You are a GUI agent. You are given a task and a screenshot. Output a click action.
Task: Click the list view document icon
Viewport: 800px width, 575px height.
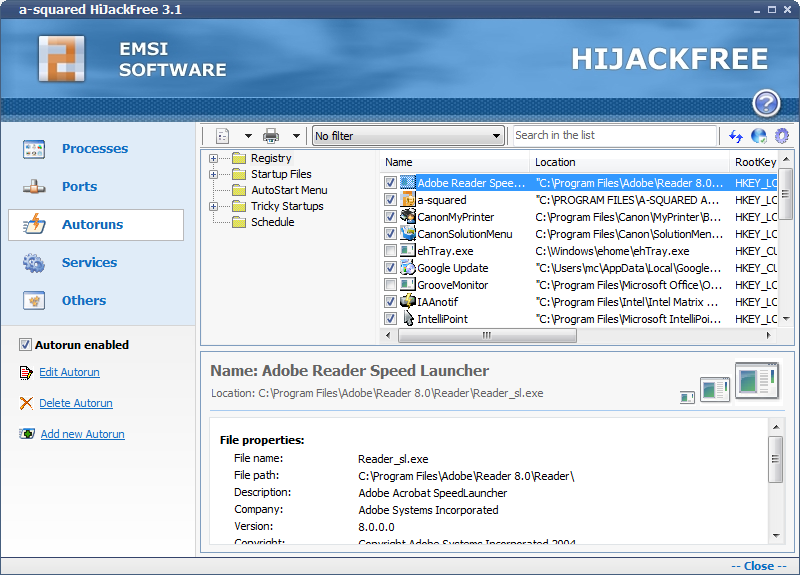223,136
